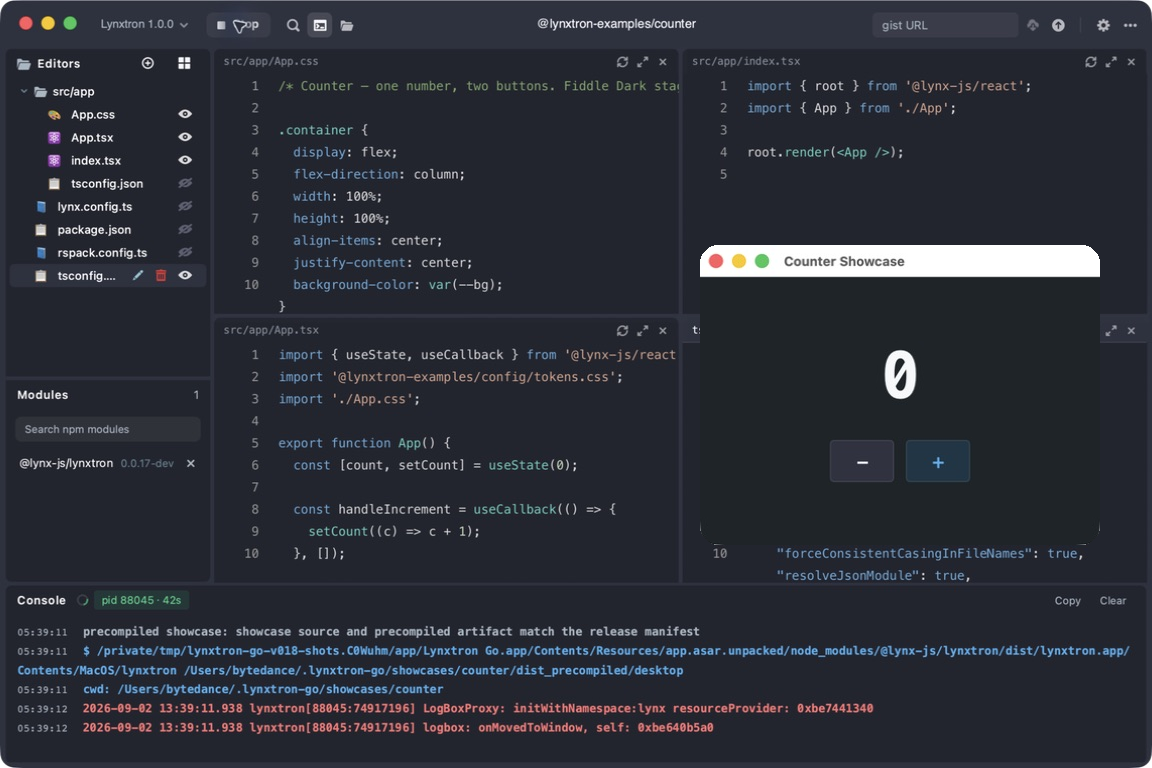
Task: Refresh the src/app/App.tsx editor panel
Action: (x=622, y=331)
